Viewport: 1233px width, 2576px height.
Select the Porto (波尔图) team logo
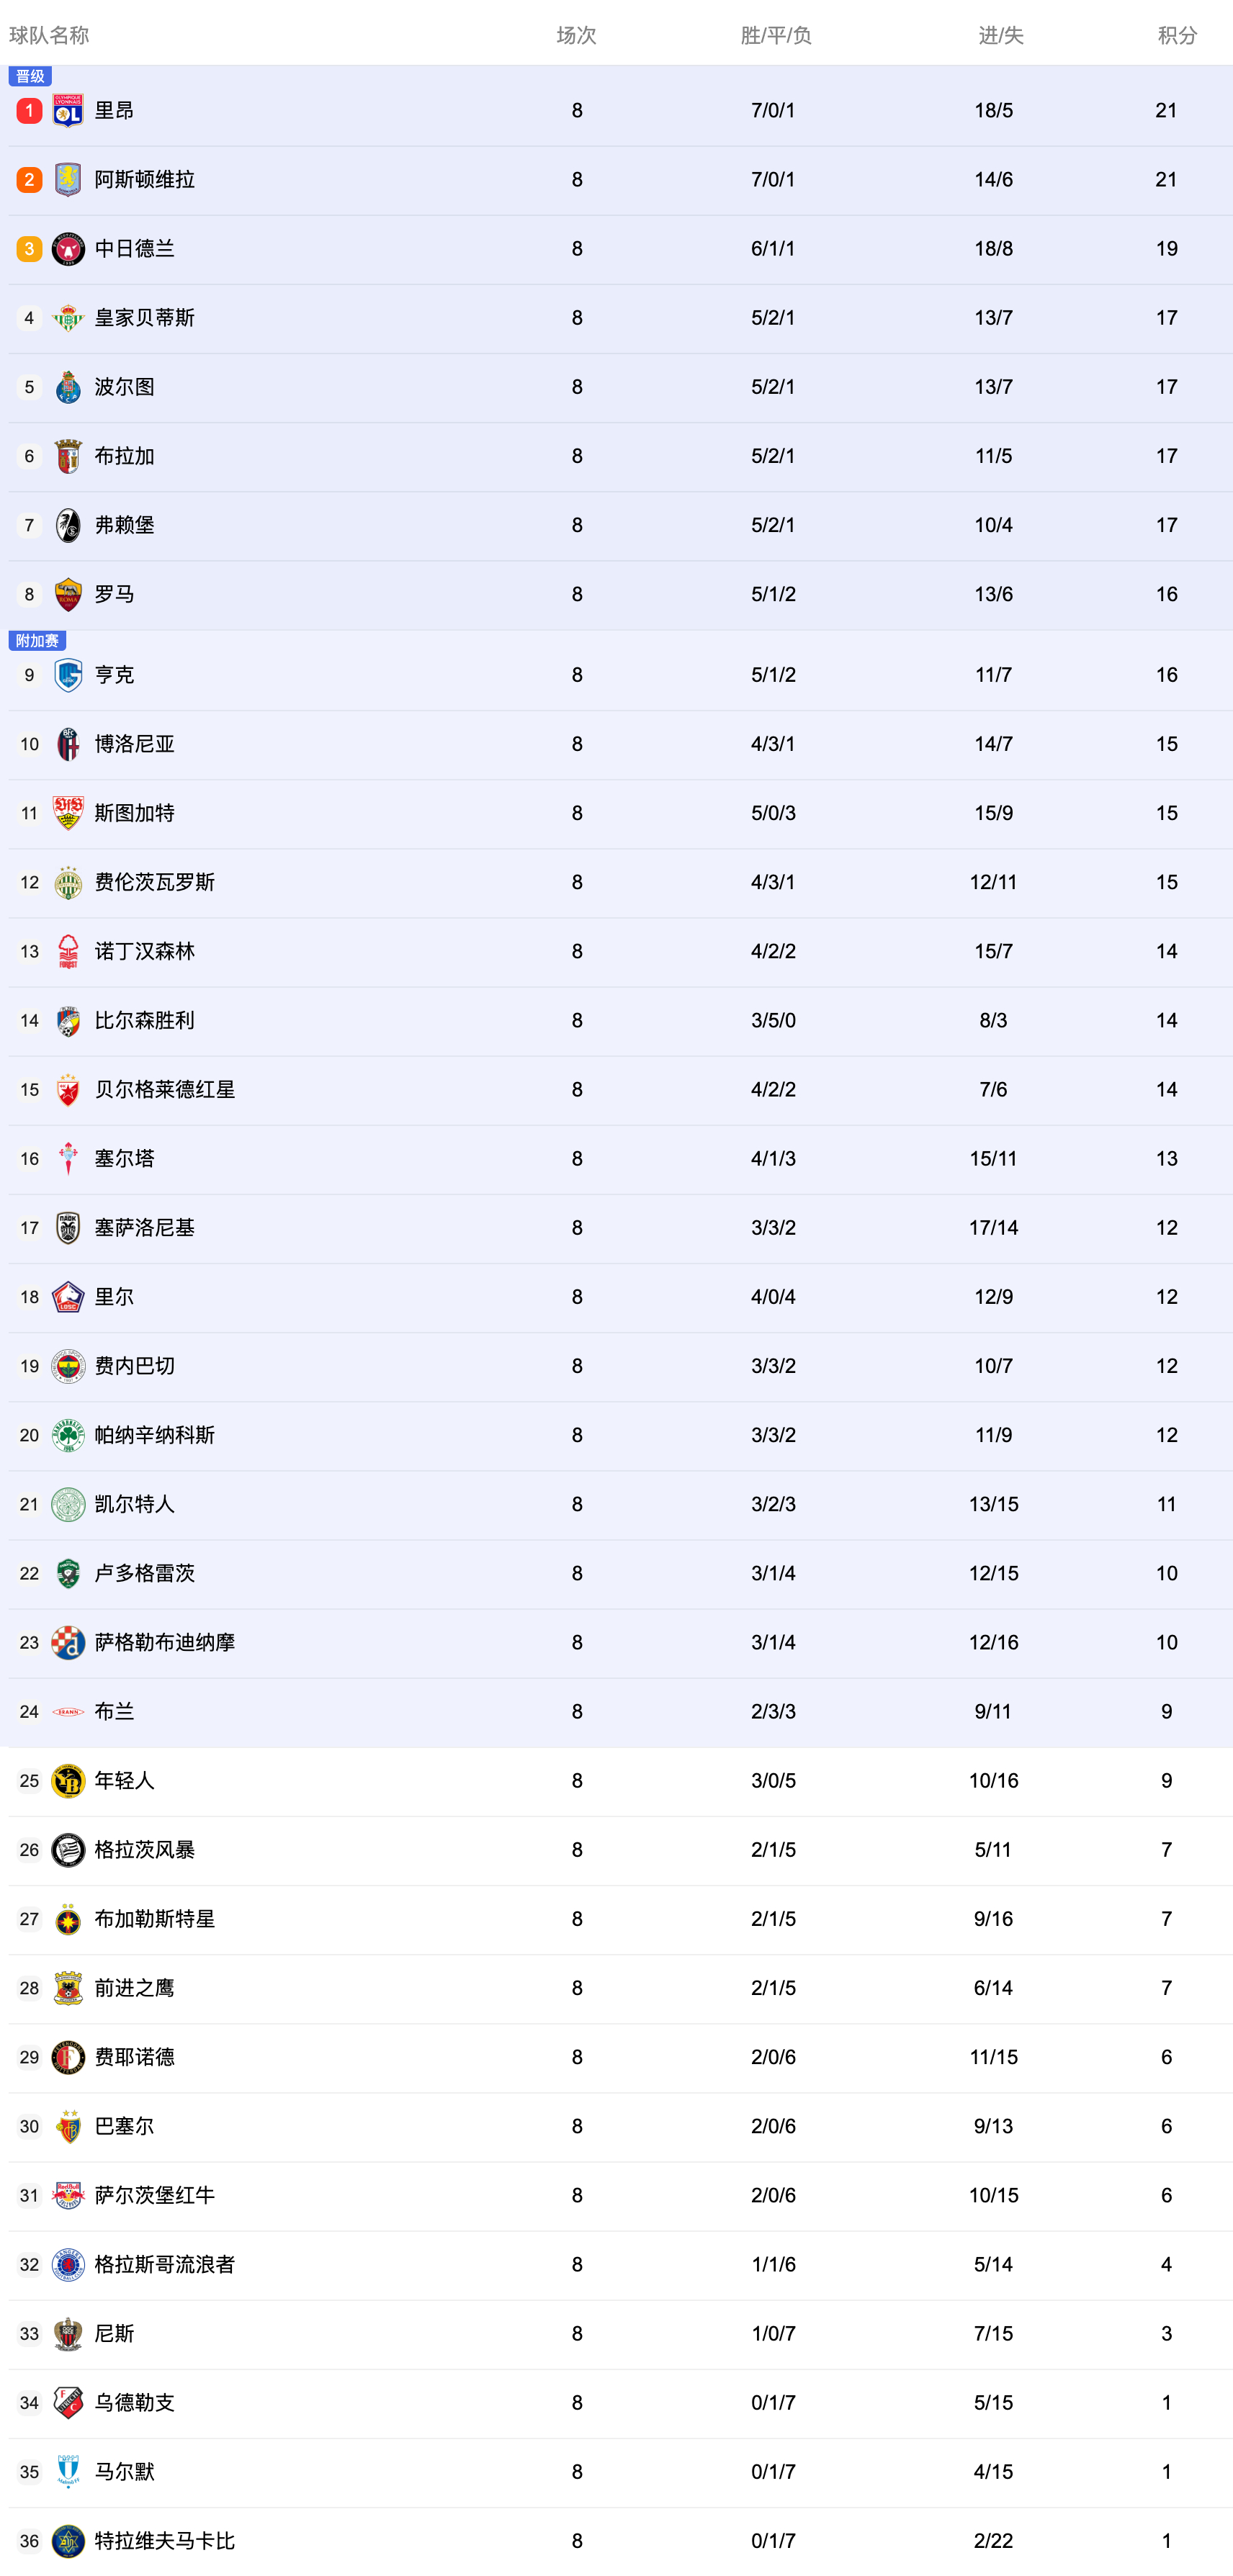[68, 387]
